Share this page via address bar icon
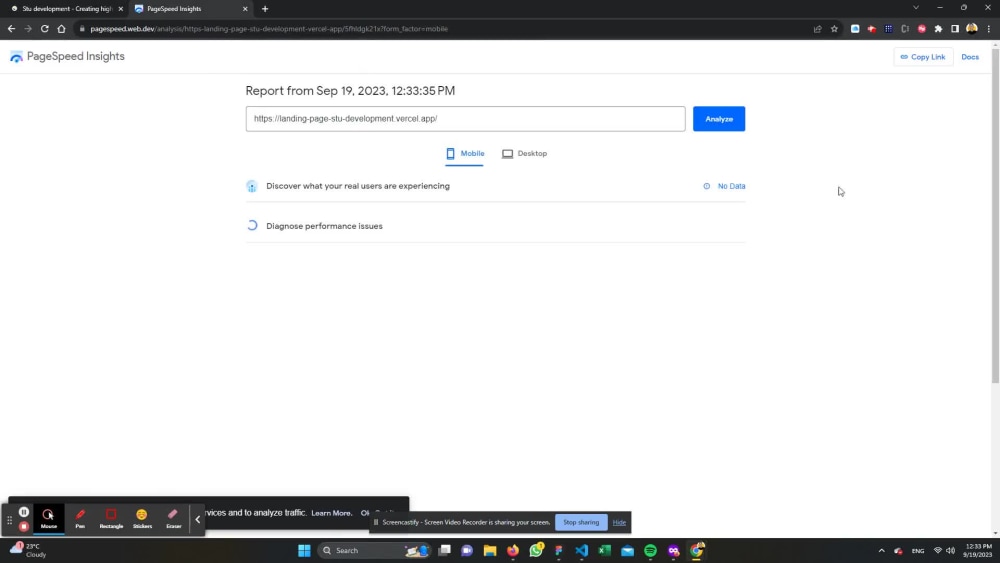Viewport: 1000px width, 563px height. (818, 29)
